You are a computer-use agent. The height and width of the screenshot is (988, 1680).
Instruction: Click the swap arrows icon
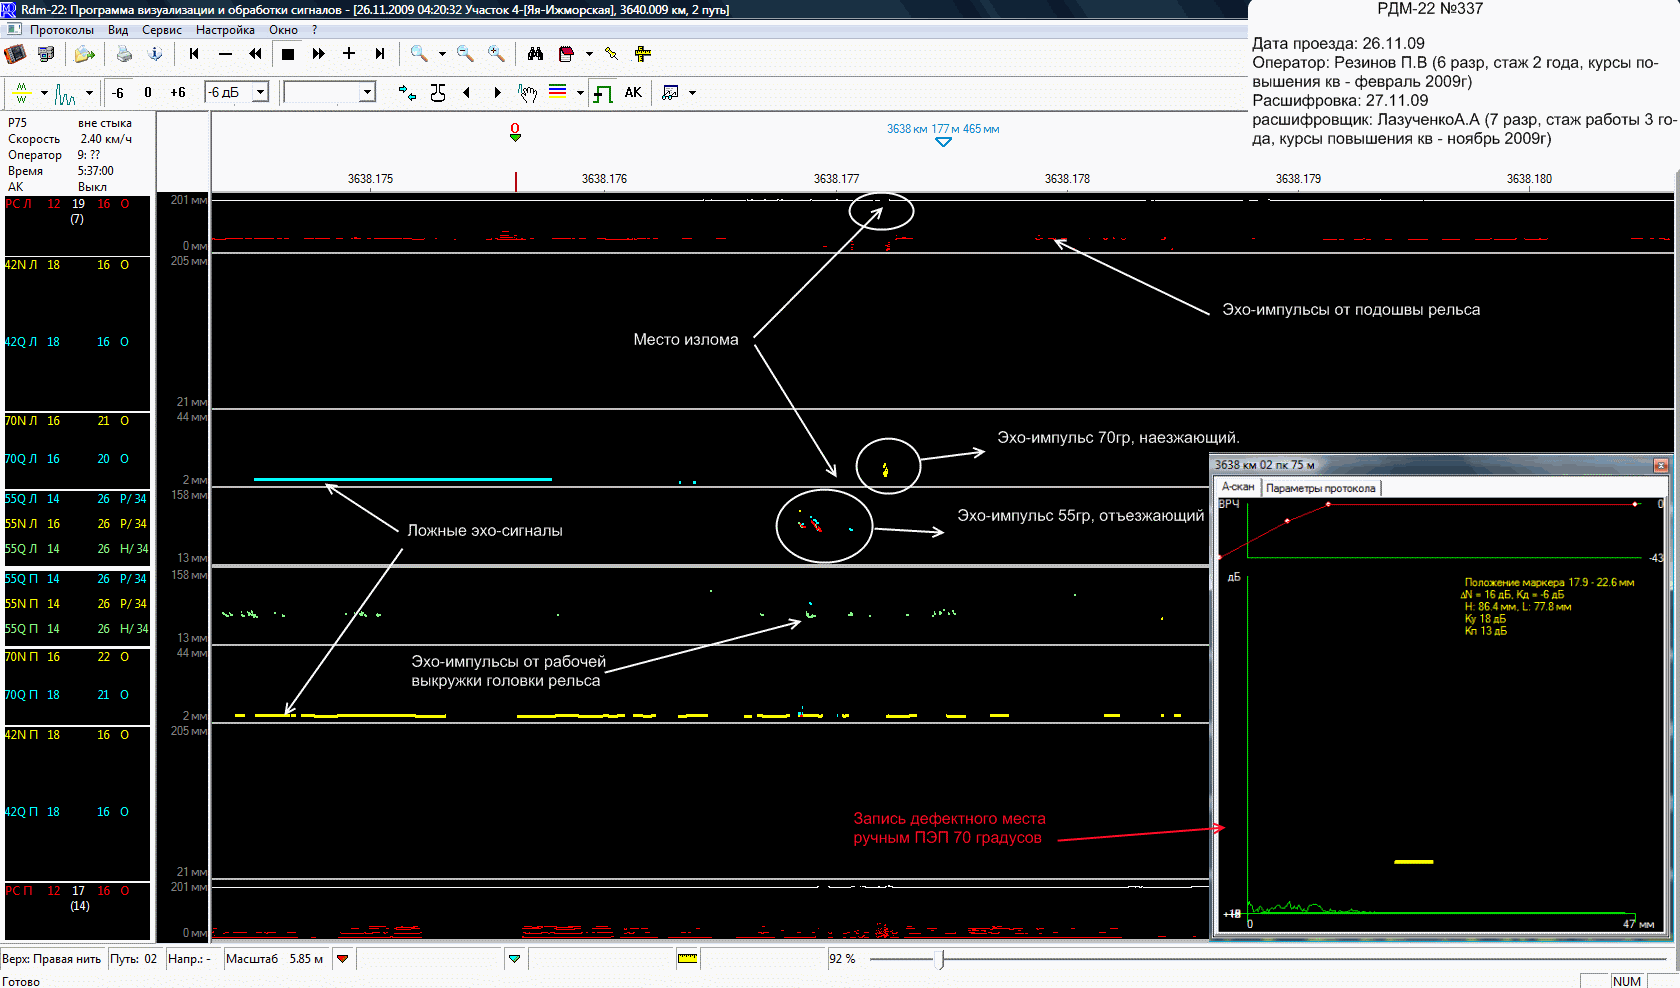click(406, 93)
